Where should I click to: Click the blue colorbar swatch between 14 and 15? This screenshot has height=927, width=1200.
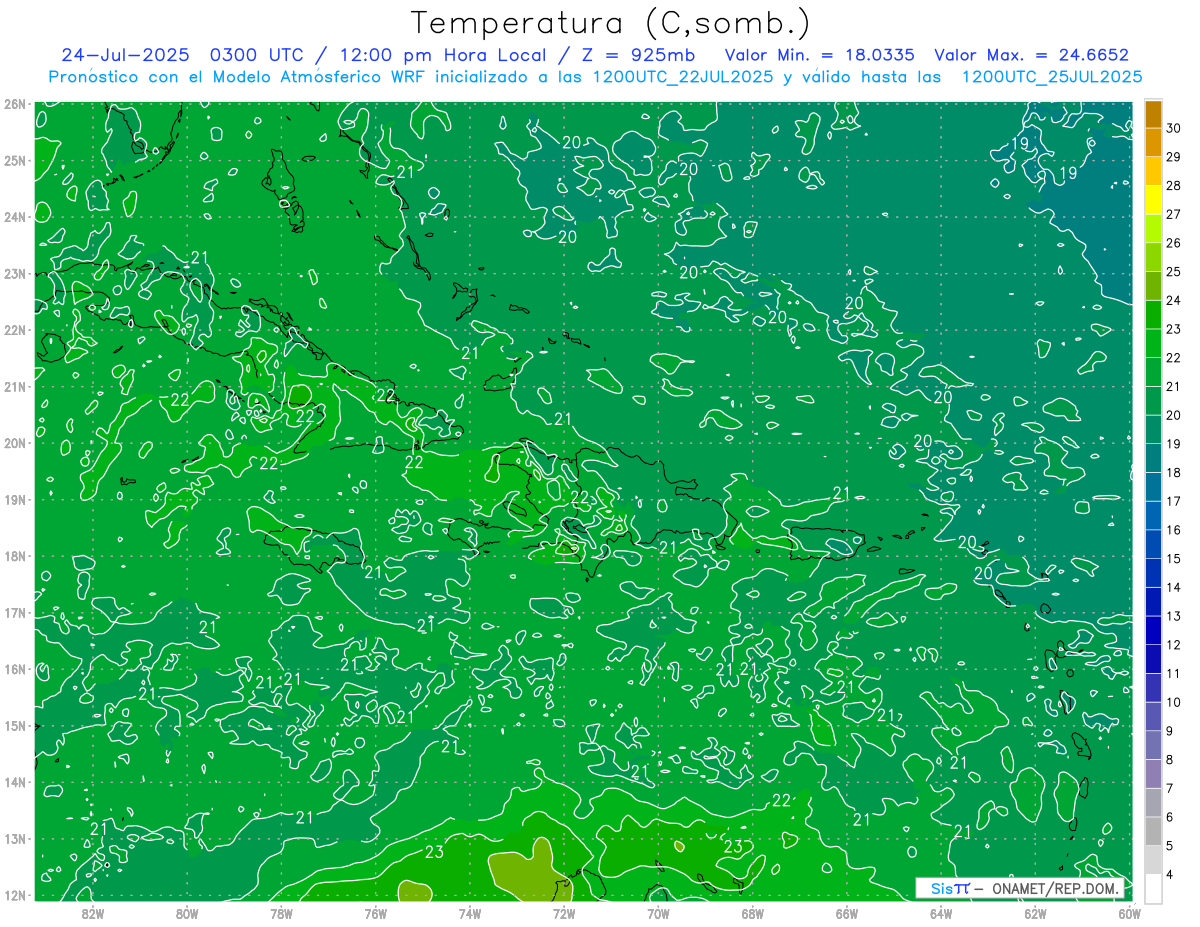1153,573
